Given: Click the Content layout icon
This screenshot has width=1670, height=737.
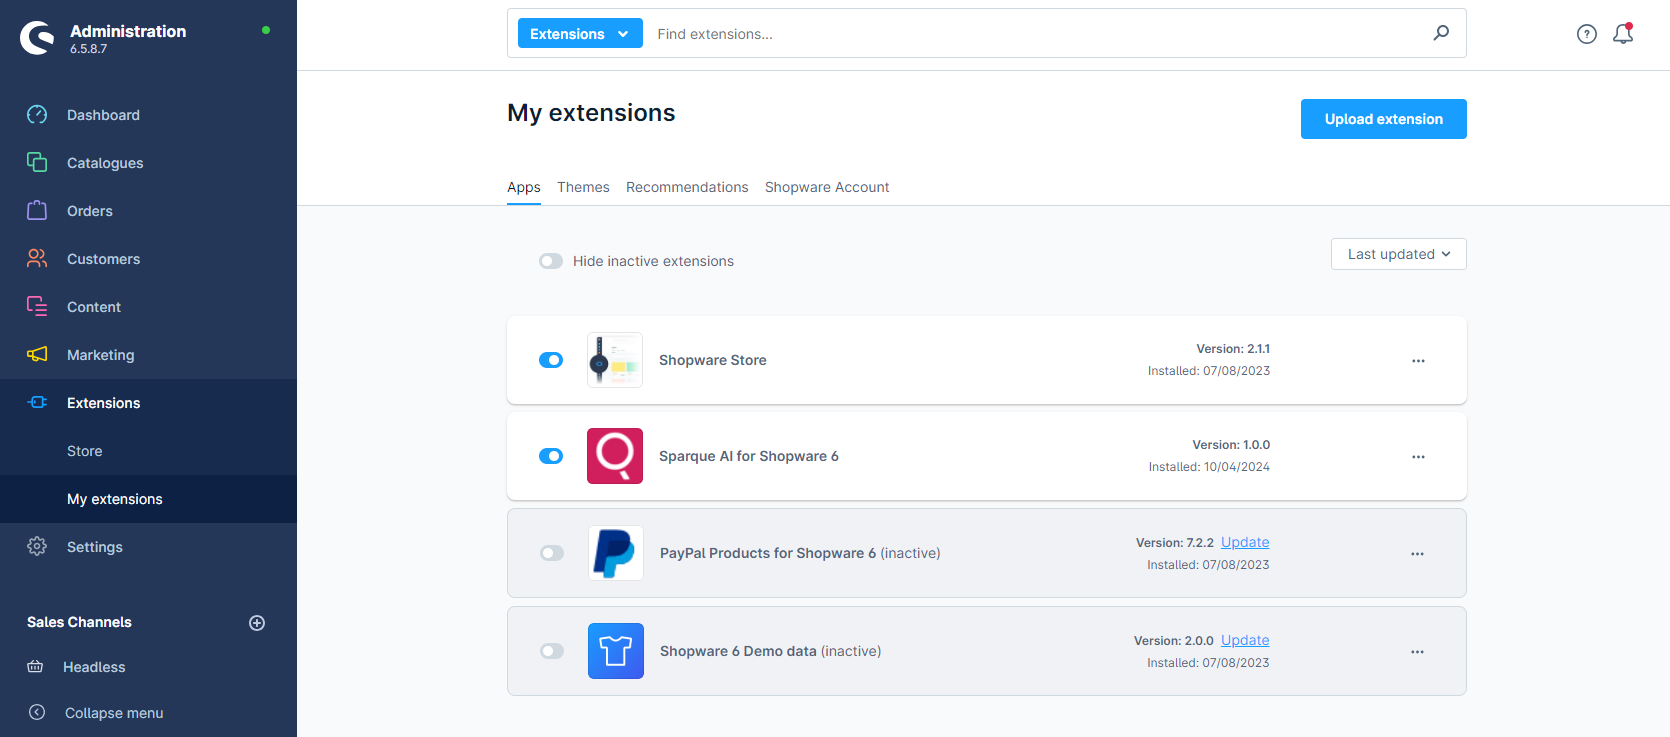Looking at the screenshot, I should 37,306.
